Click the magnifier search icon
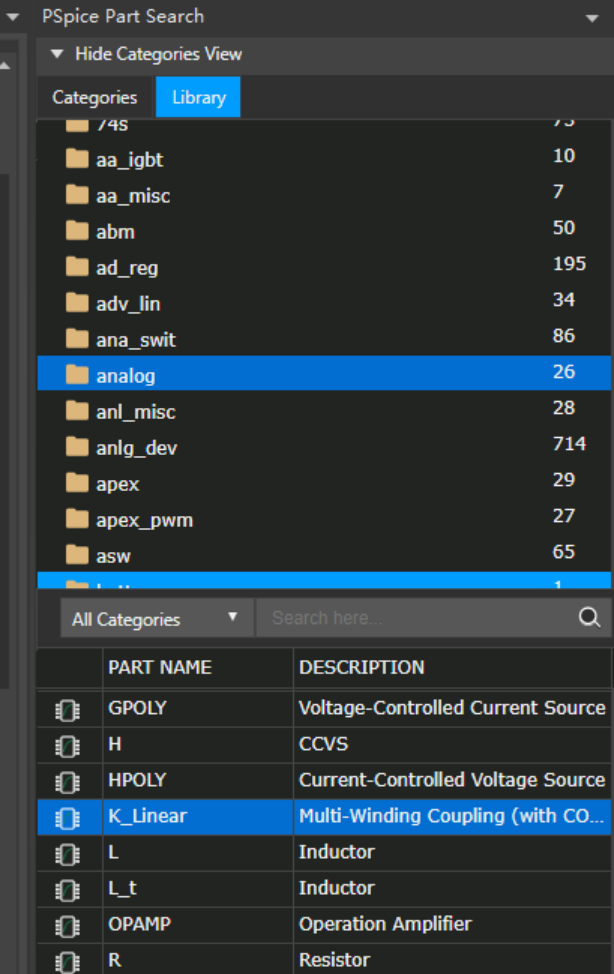Viewport: 614px width, 974px height. tap(589, 617)
